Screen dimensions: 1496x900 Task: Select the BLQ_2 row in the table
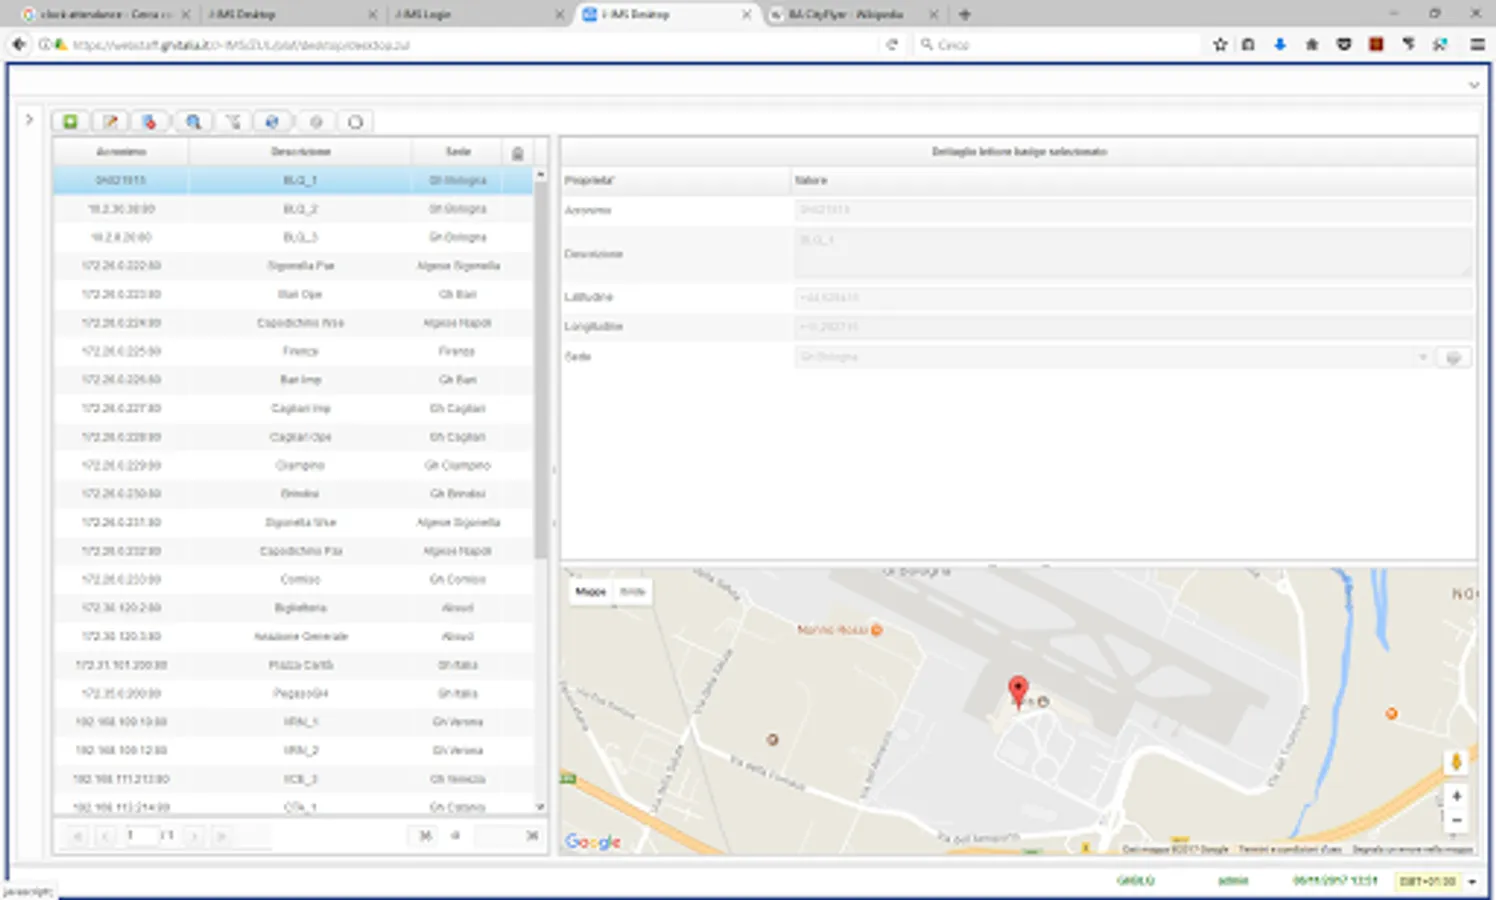pyautogui.click(x=300, y=209)
